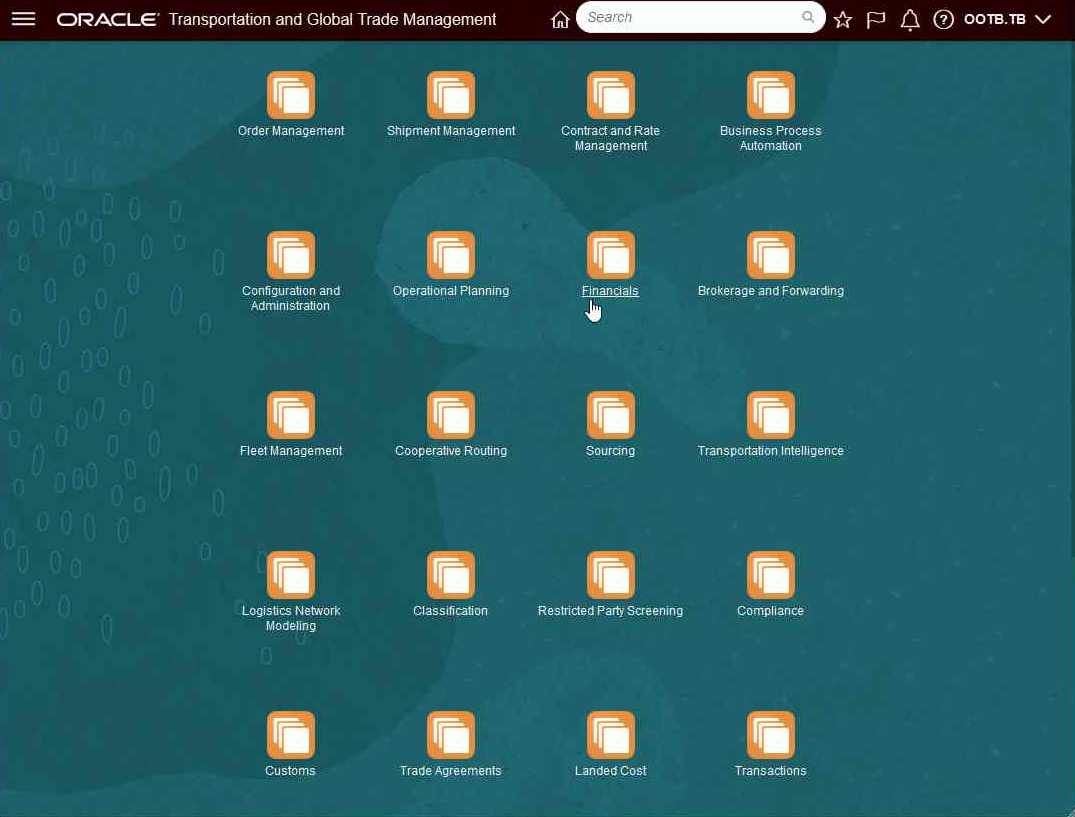Click the Sourcing label
The height and width of the screenshot is (817, 1075).
610,451
